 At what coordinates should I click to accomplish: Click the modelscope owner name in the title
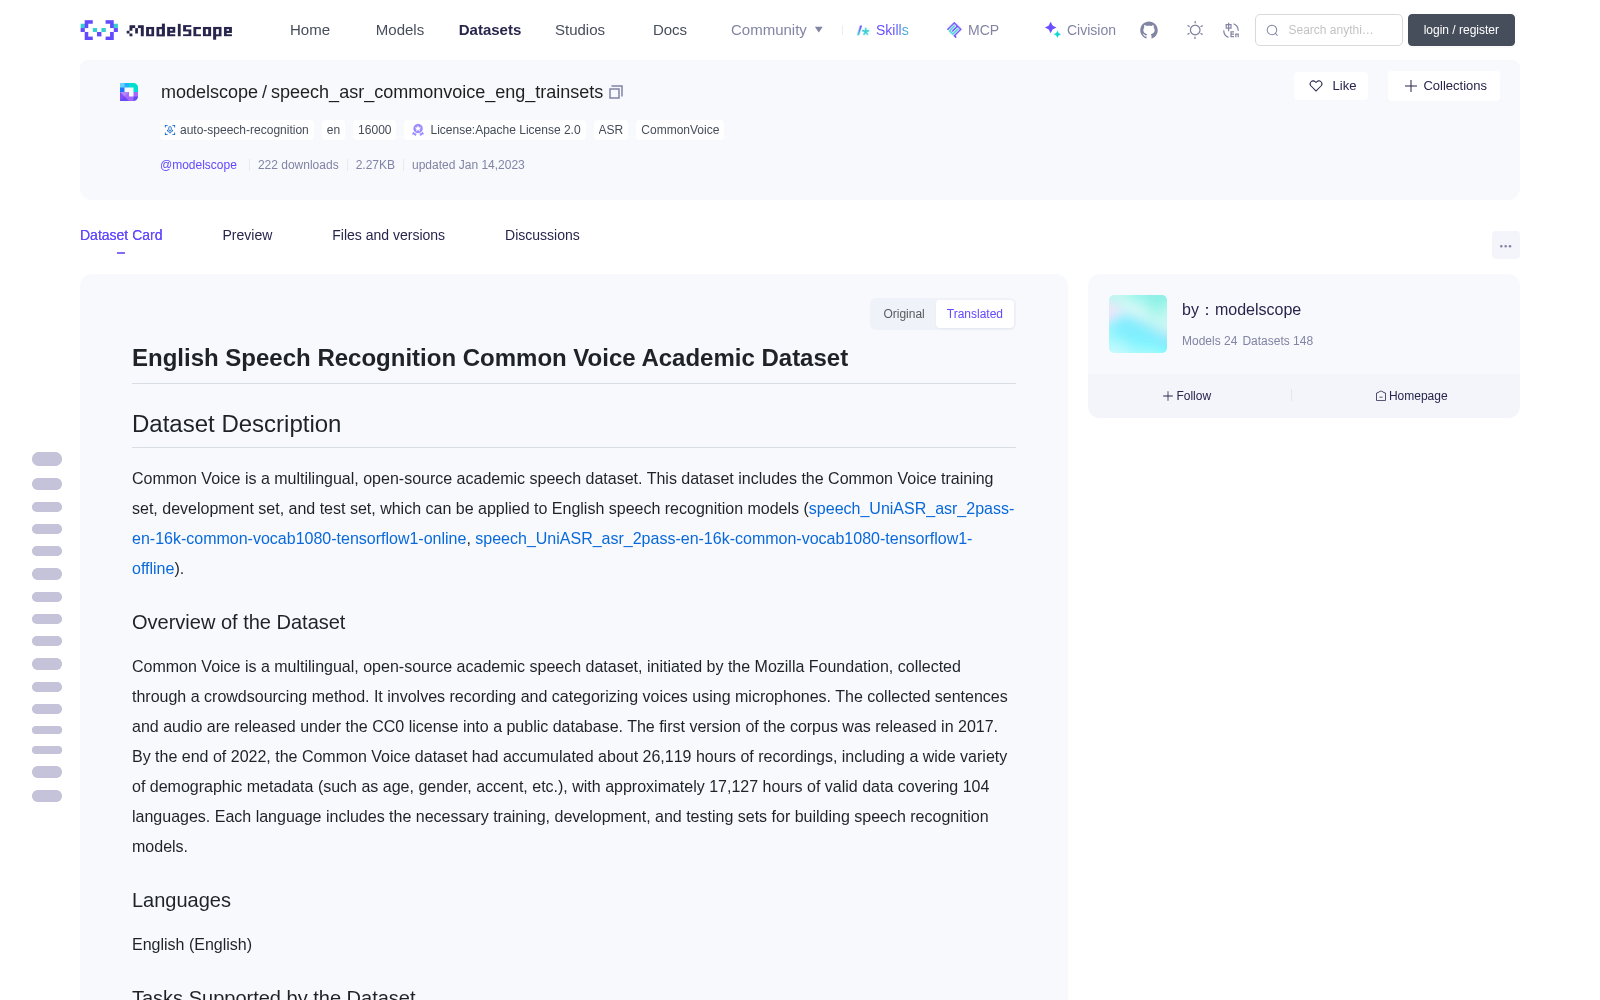point(209,92)
